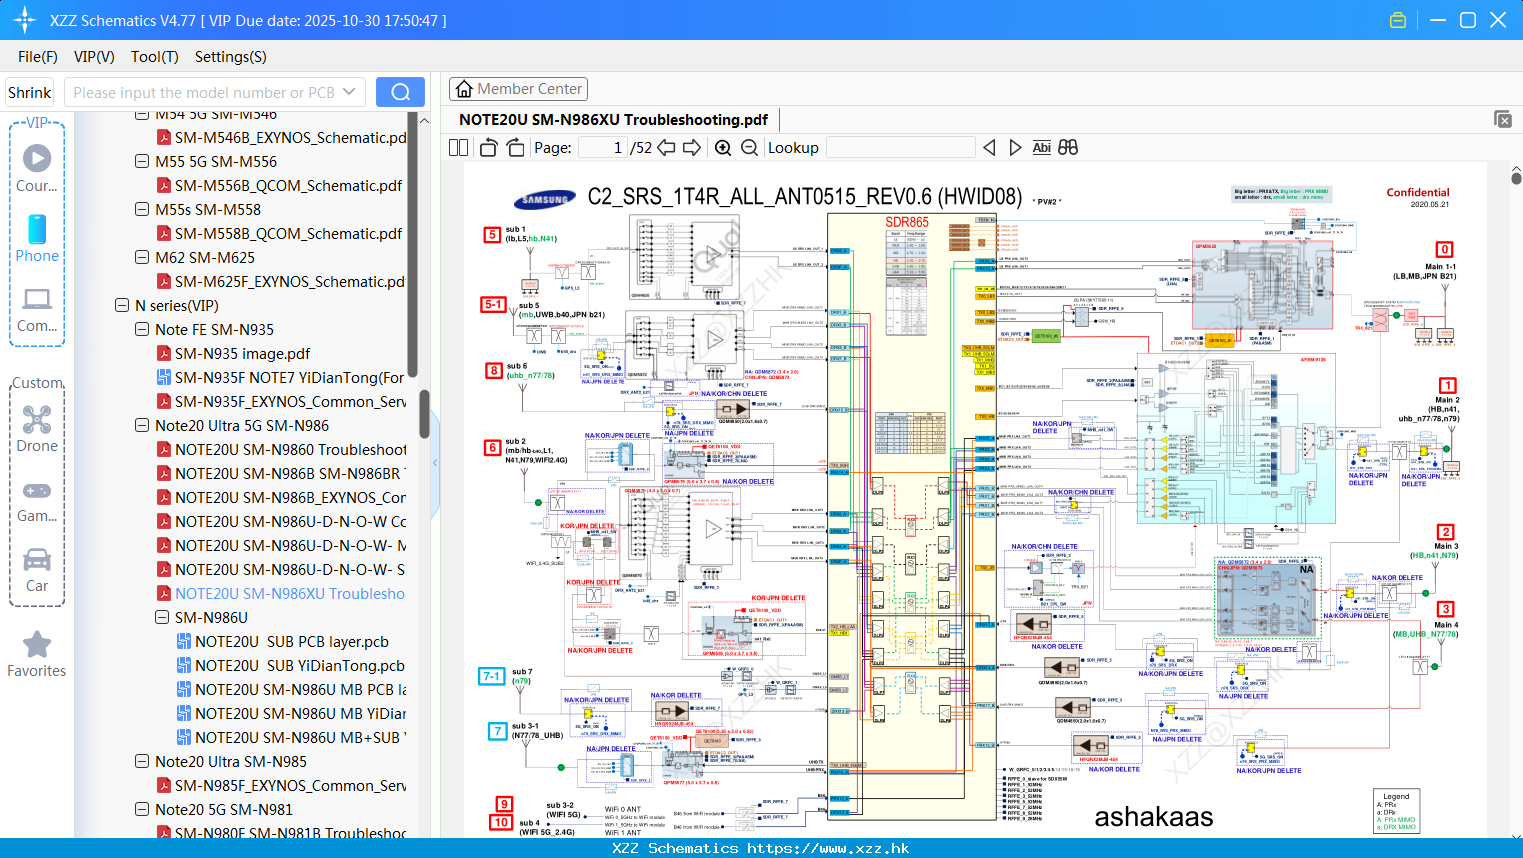
Task: Open Favorites star
Action: pyautogui.click(x=37, y=654)
